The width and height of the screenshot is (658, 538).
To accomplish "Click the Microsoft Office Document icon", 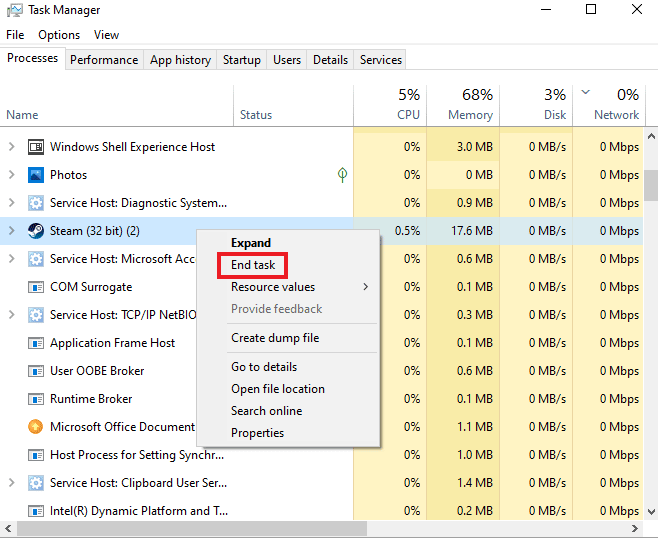I will point(34,427).
